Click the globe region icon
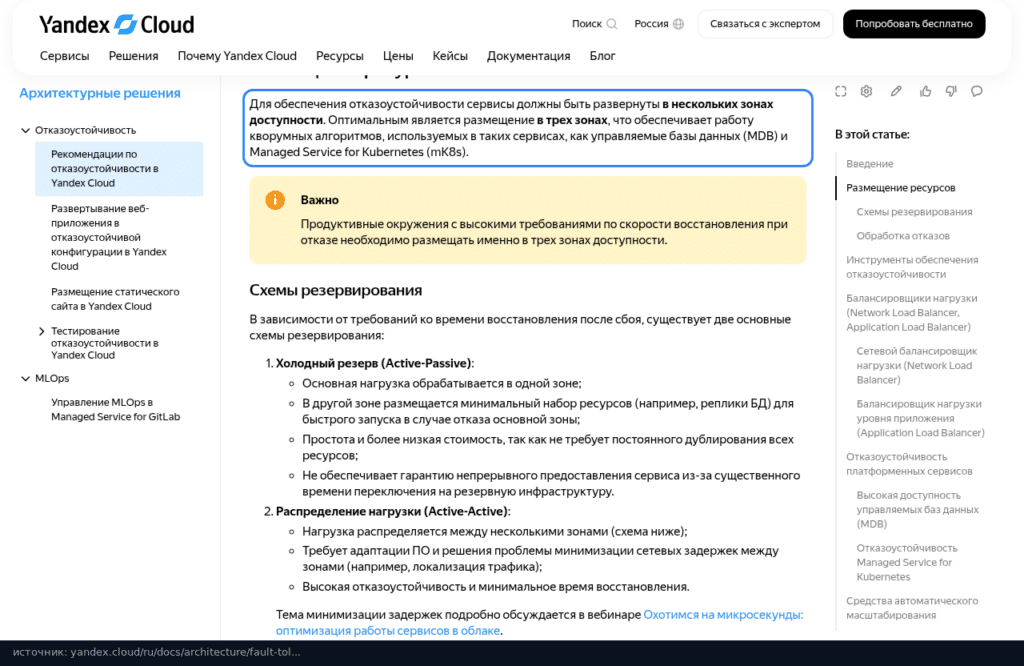 679,24
